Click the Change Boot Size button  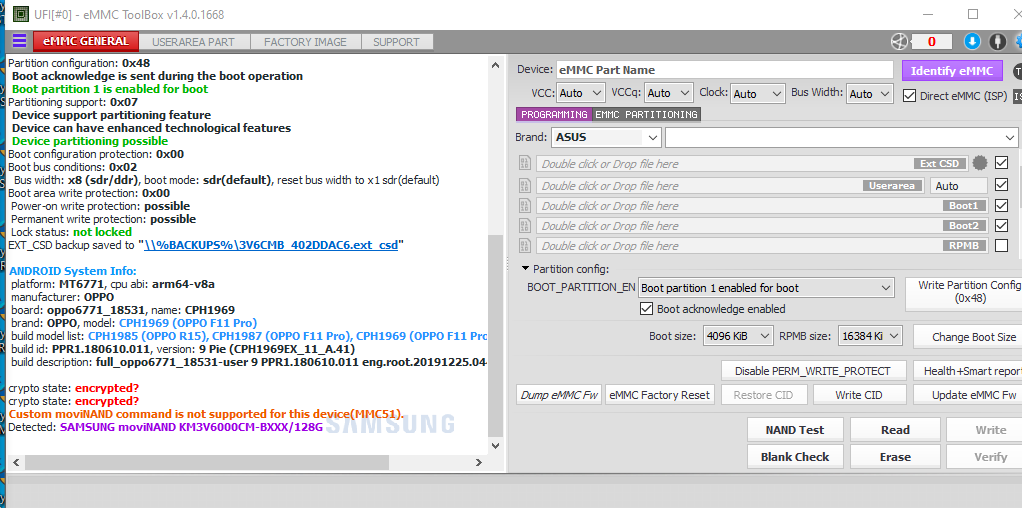(x=968, y=336)
